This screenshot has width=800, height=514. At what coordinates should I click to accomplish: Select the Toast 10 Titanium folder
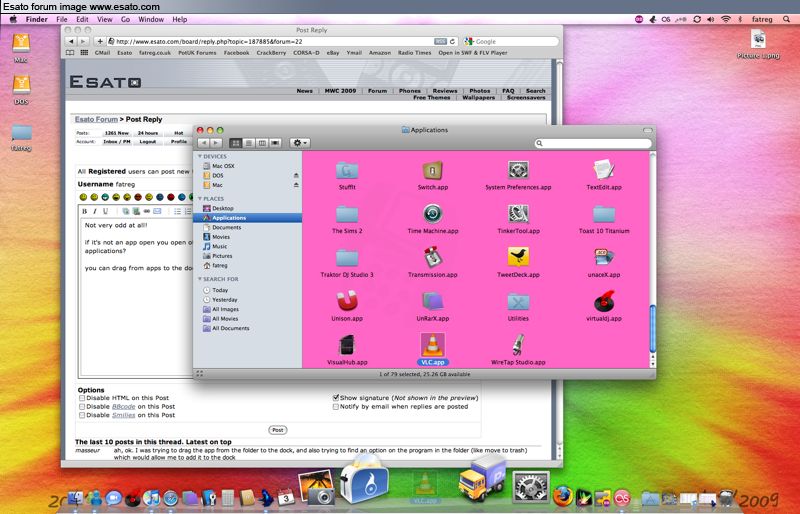coord(604,214)
